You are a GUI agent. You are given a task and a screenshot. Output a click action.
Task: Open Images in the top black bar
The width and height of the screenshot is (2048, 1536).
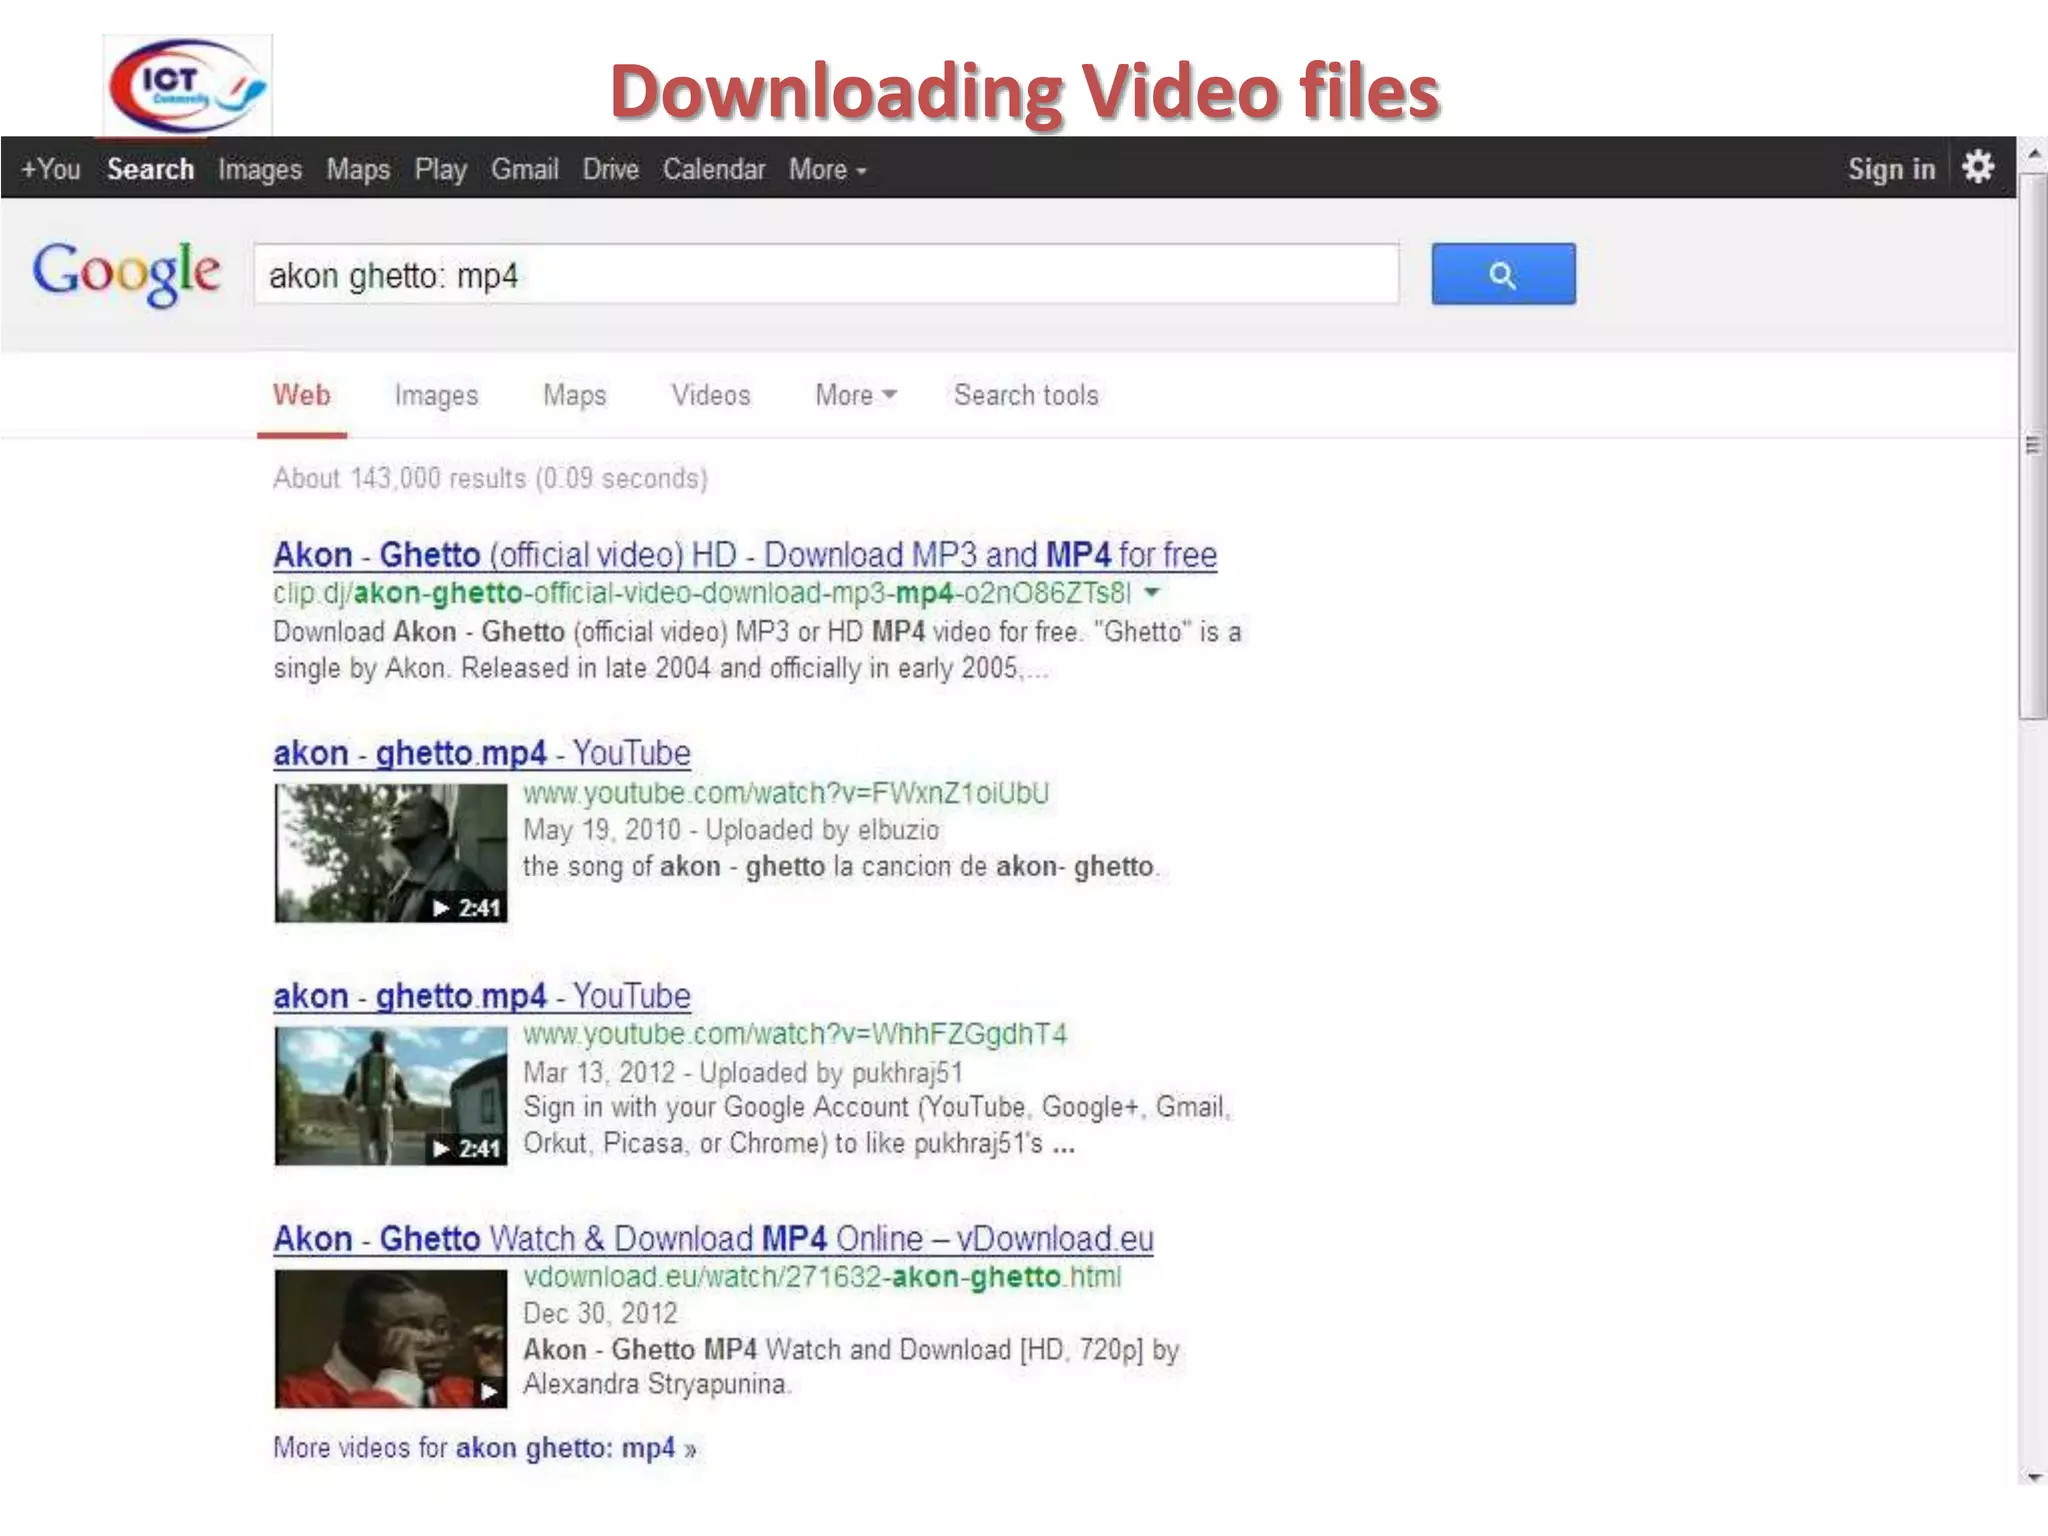260,170
